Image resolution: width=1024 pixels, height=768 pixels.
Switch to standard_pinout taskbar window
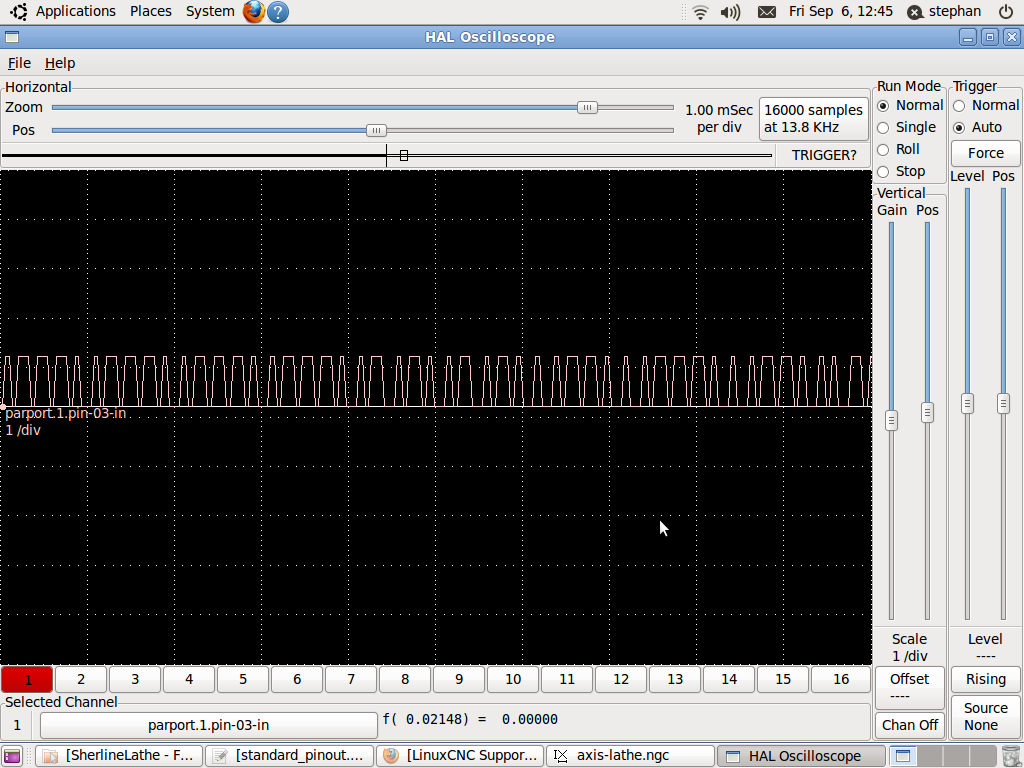pos(289,756)
